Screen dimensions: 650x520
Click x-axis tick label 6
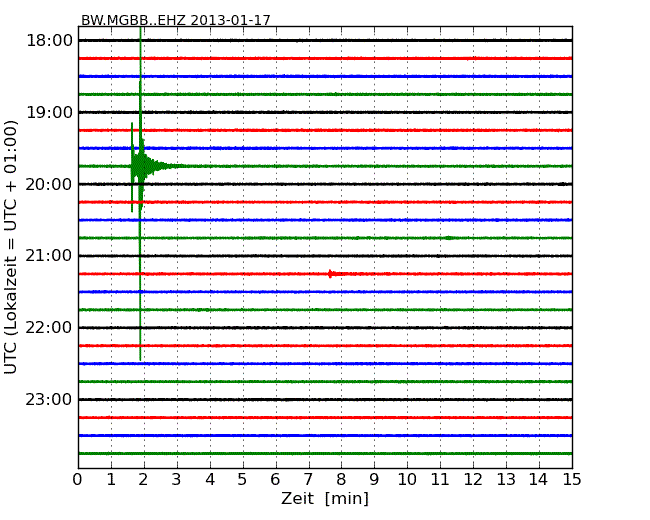click(x=275, y=480)
